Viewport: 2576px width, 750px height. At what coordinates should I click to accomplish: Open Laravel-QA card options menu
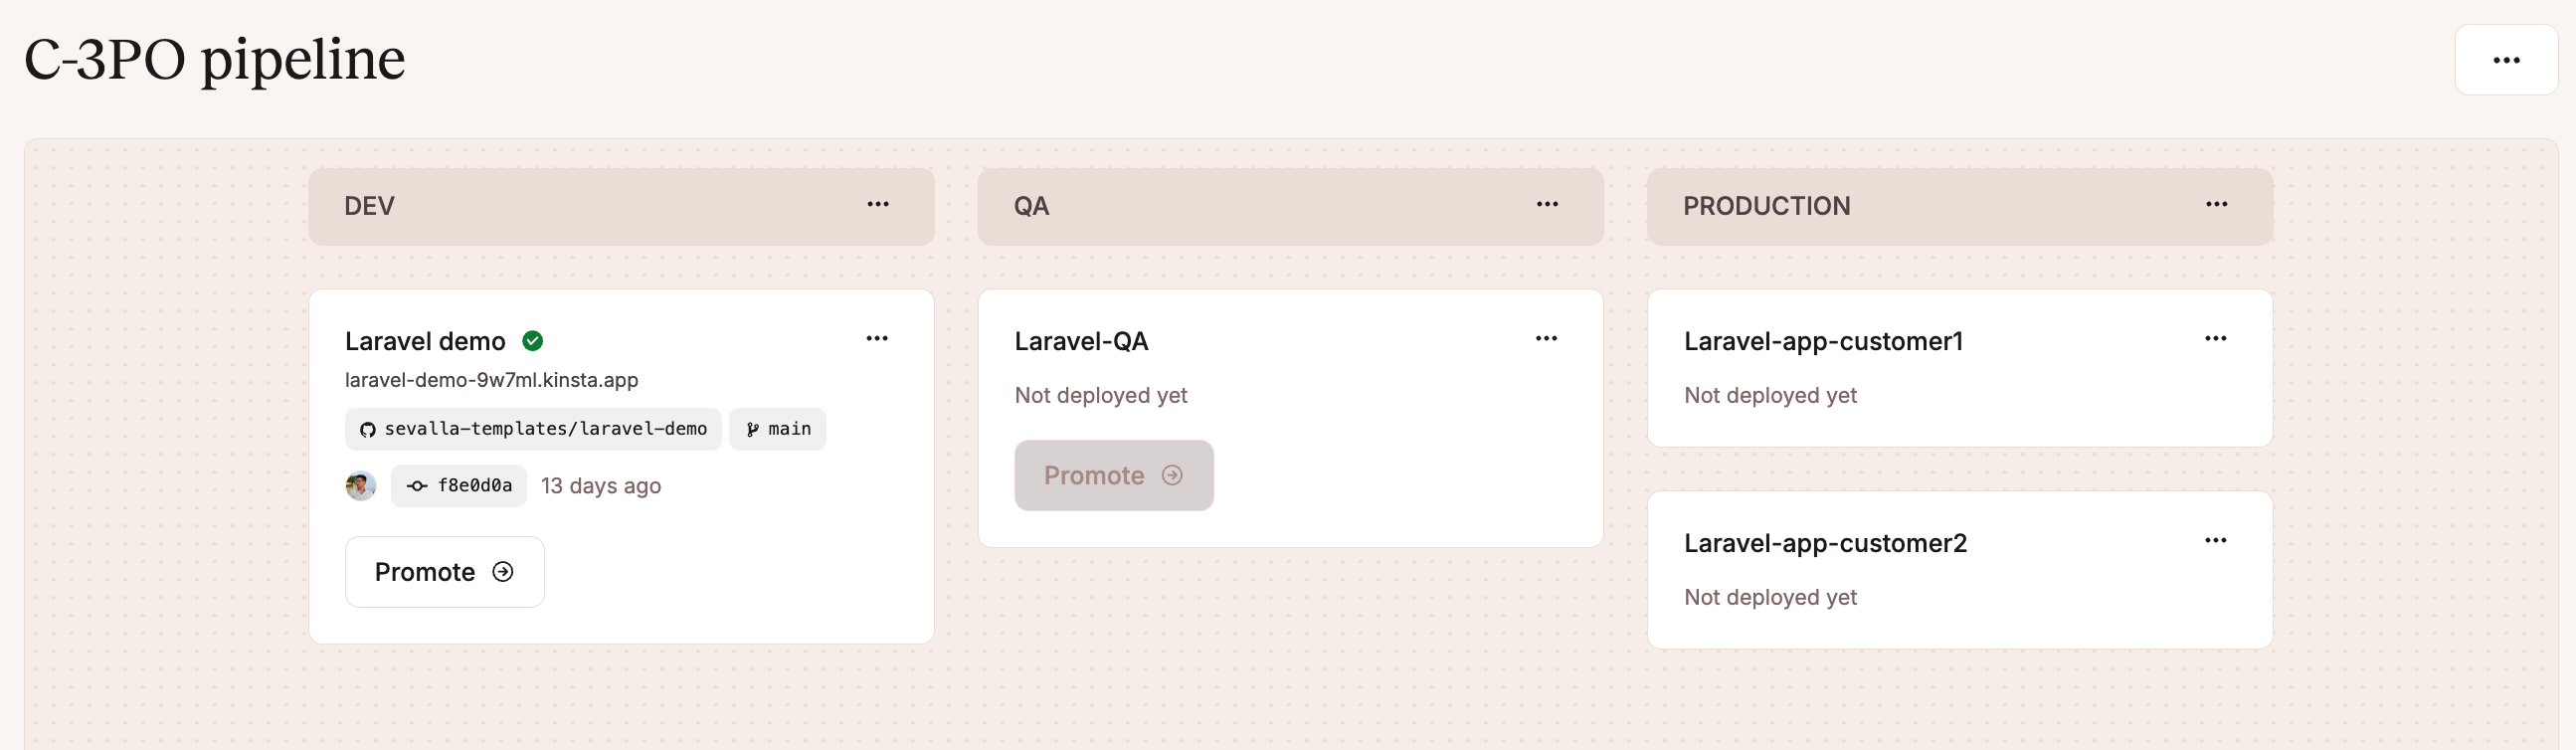point(1545,339)
